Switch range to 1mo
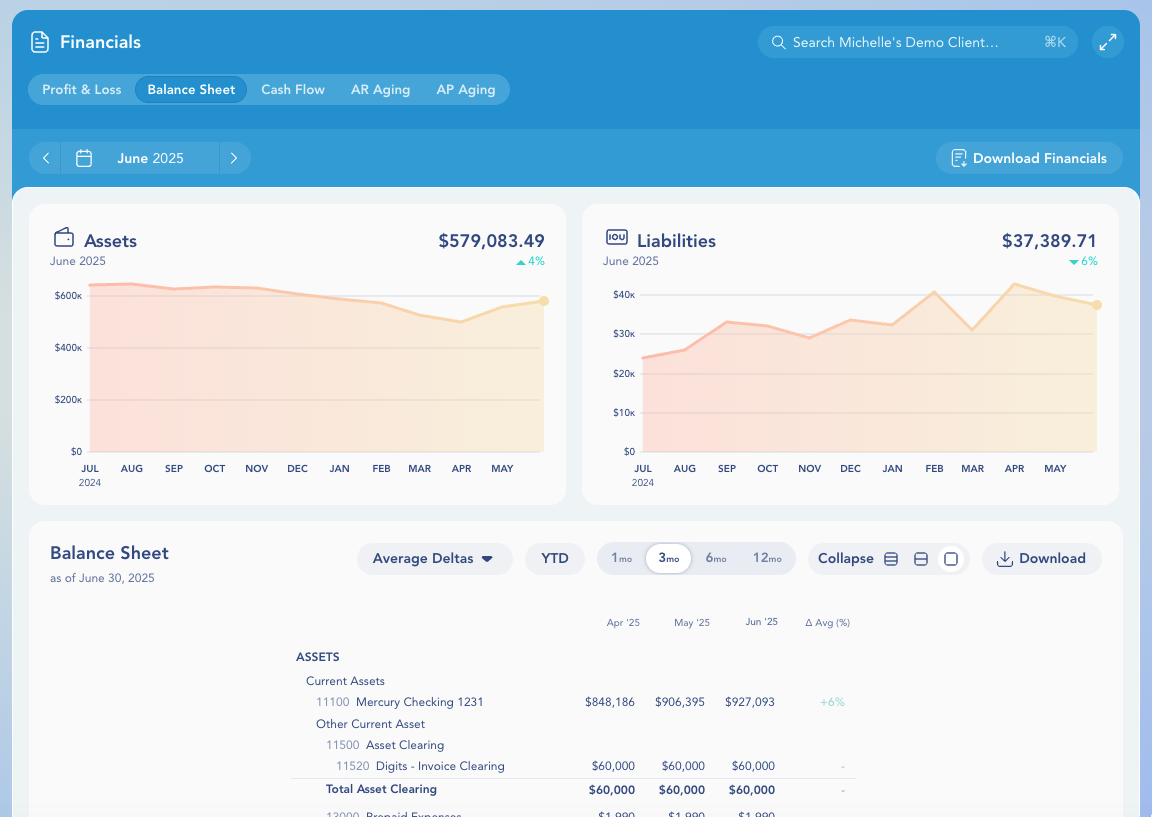Image resolution: width=1152 pixels, height=817 pixels. 622,559
